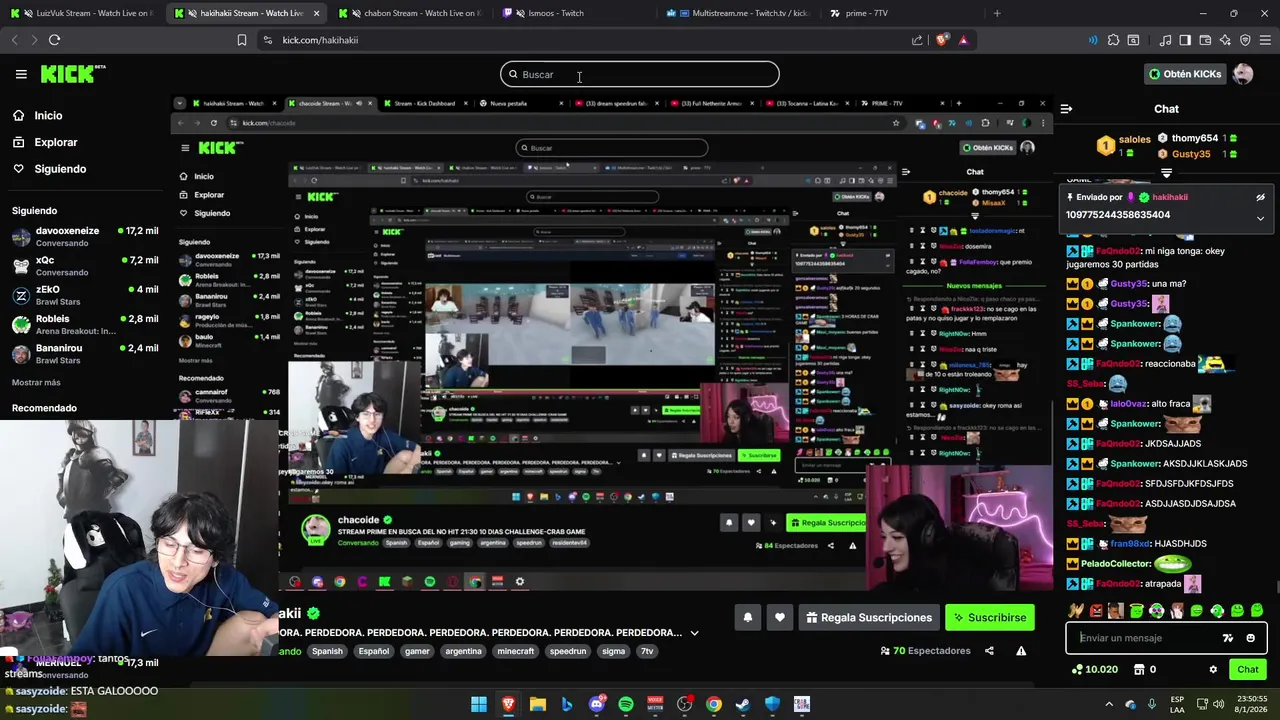Open File Explorer from taskbar

pos(538,705)
